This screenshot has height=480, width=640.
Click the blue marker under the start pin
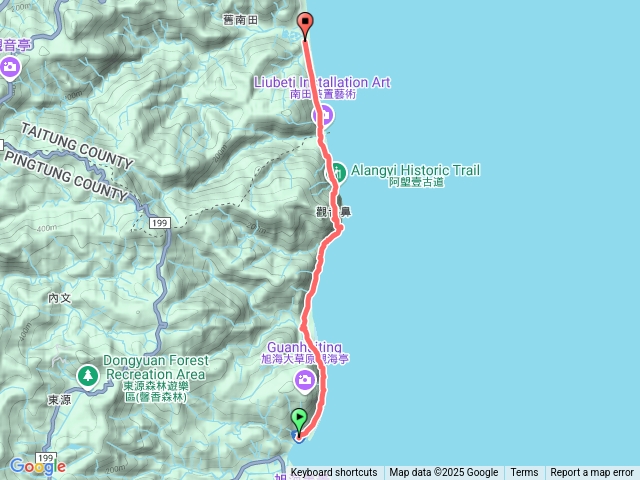tap(299, 438)
